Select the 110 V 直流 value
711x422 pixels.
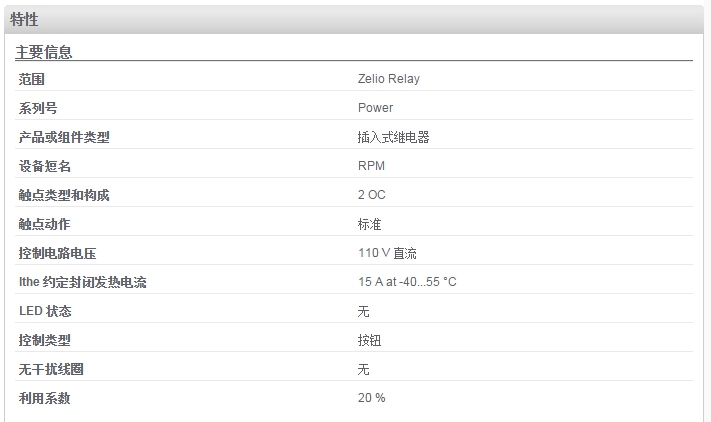pos(387,253)
